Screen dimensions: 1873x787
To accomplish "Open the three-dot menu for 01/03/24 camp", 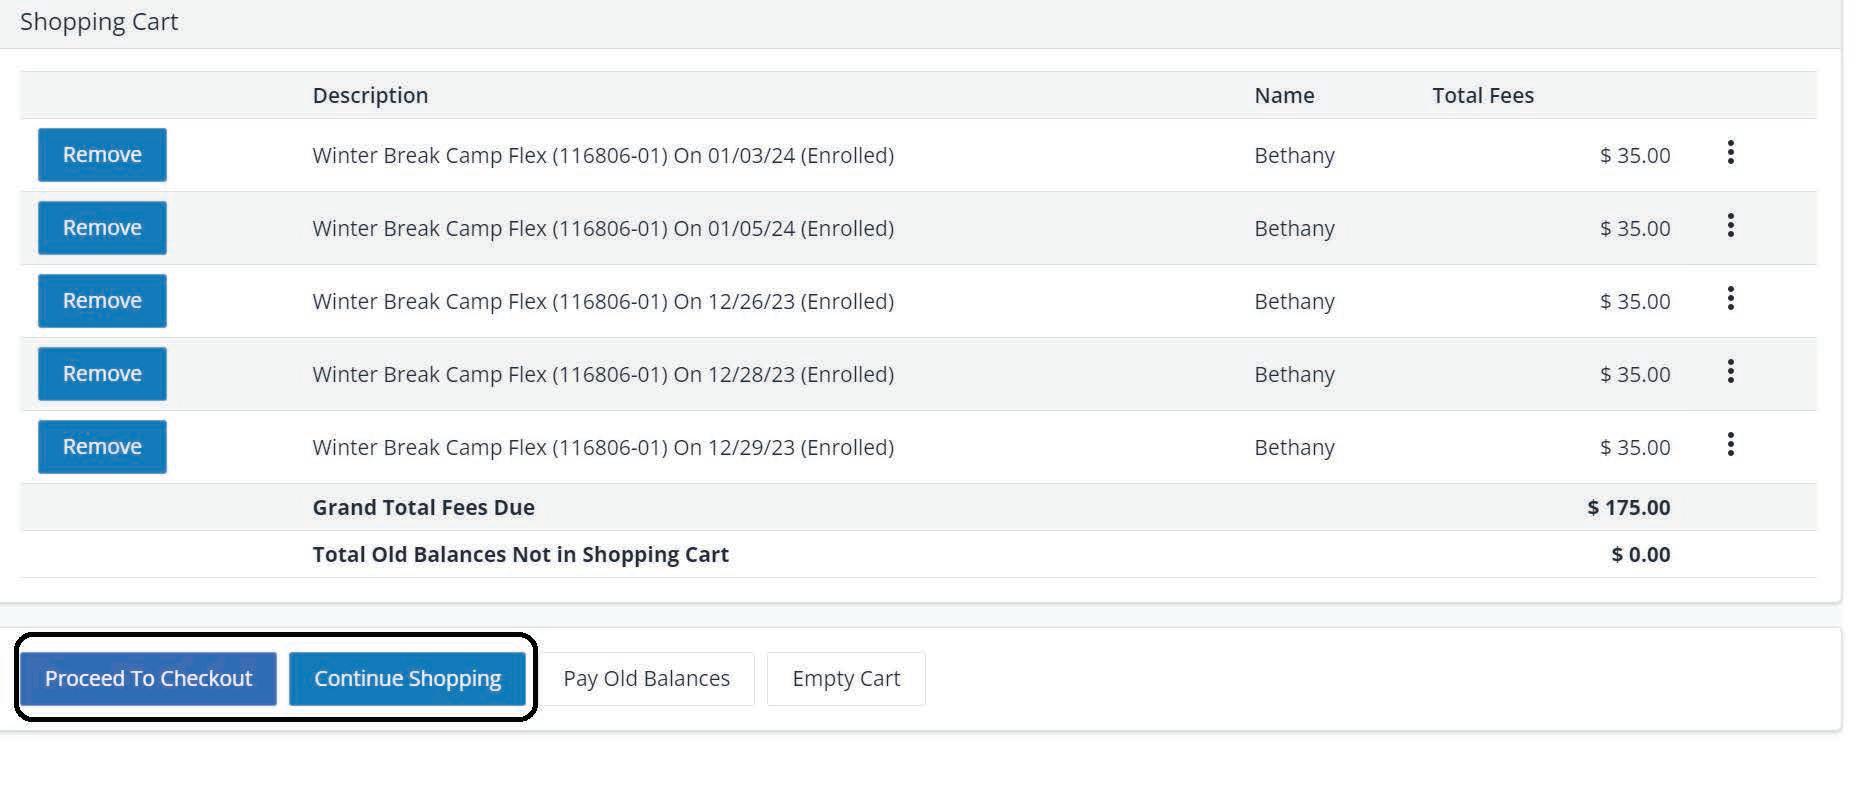I will tap(1730, 153).
